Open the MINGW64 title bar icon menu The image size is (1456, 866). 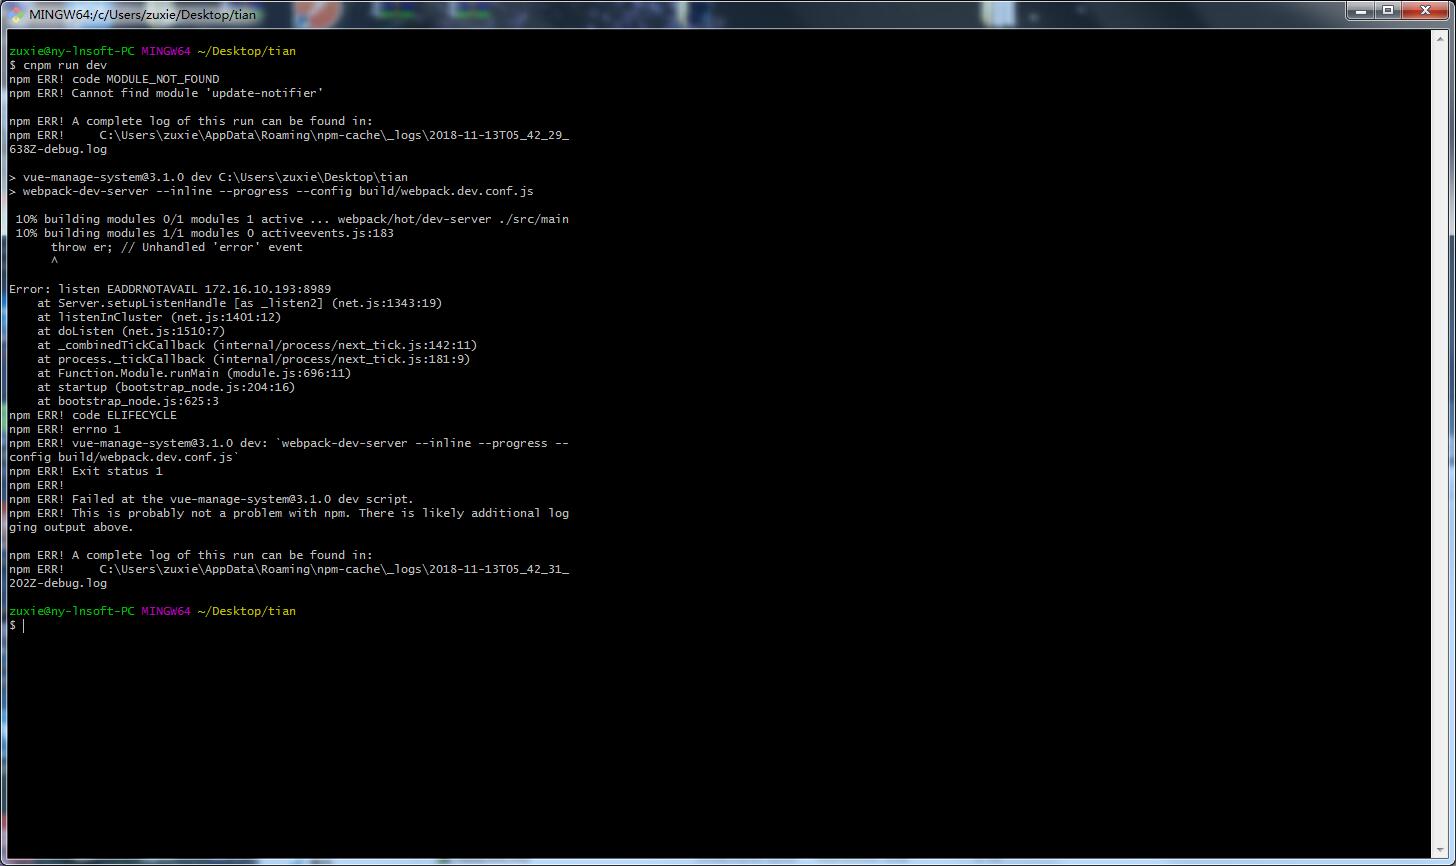(17, 14)
